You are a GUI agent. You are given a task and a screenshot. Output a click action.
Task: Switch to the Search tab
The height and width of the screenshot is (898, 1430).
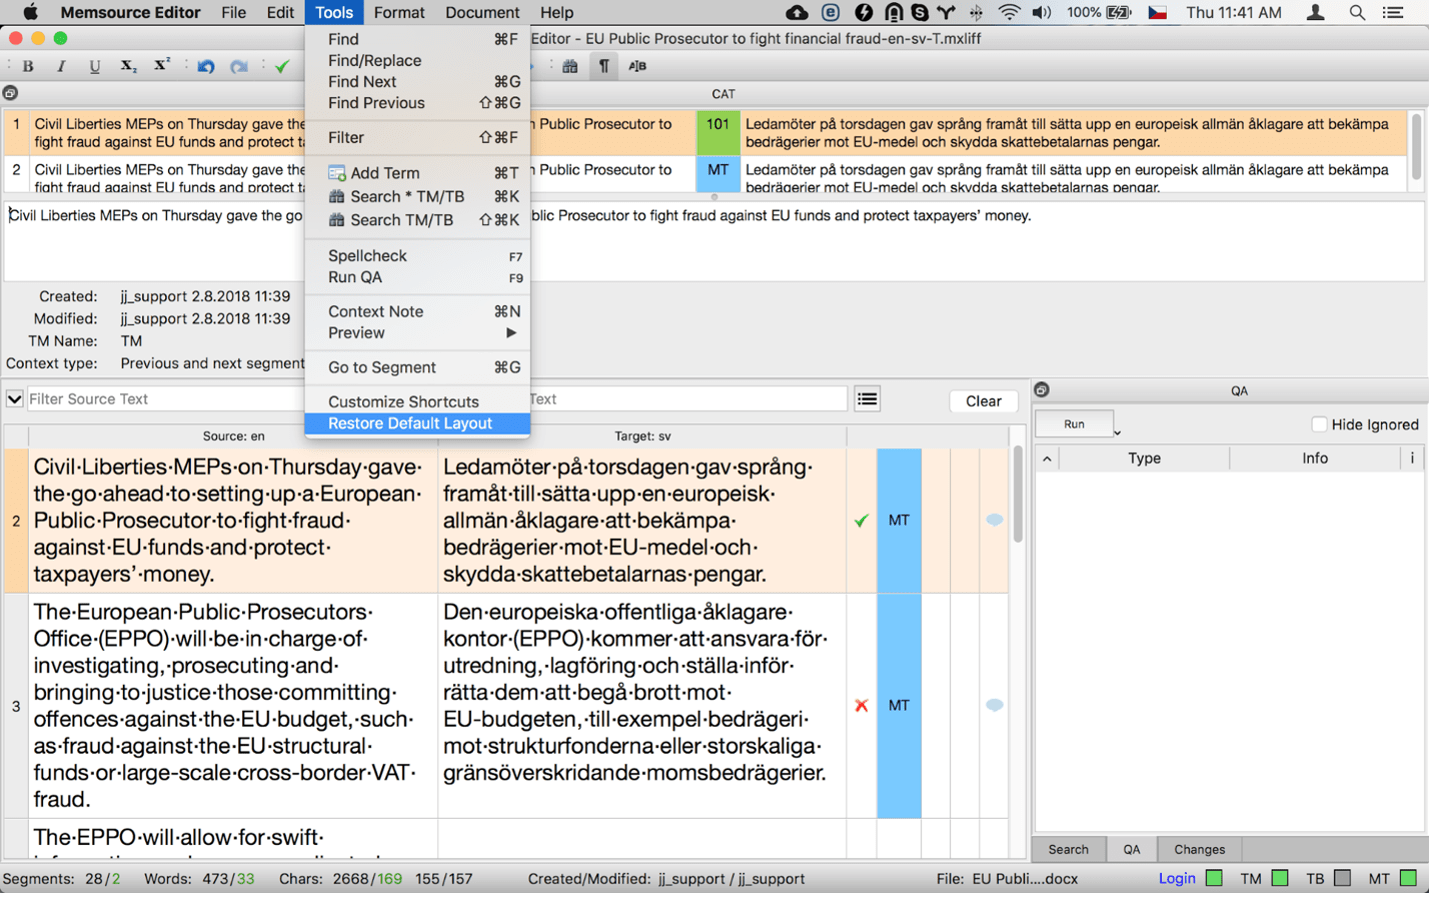1068,849
